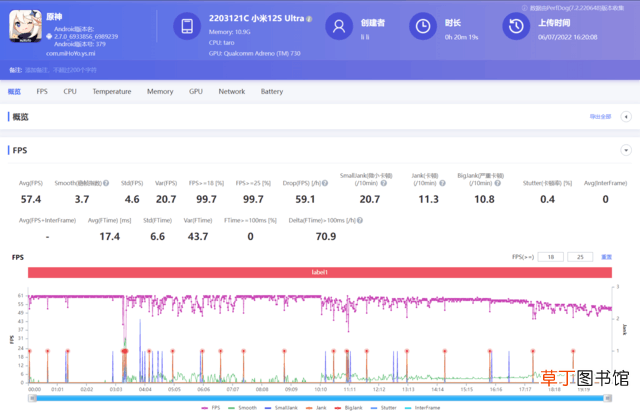Click the duration clock icon
Image resolution: width=640 pixels, height=413 pixels.
click(423, 26)
